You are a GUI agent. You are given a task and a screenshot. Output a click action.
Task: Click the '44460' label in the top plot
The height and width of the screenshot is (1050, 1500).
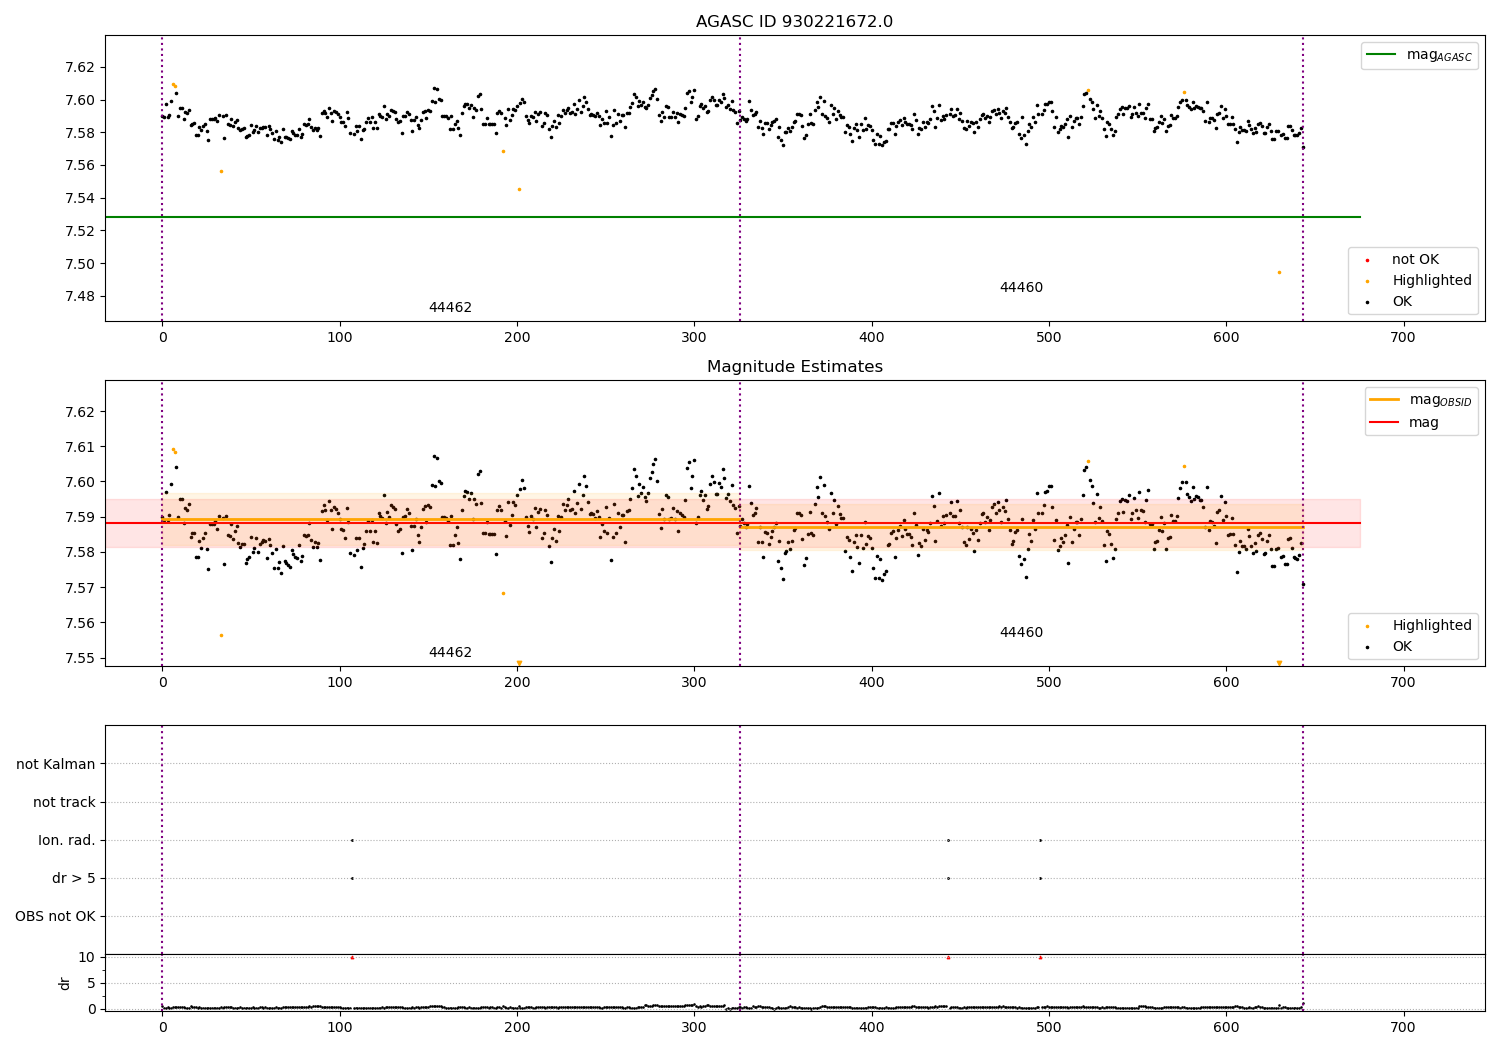1021,288
